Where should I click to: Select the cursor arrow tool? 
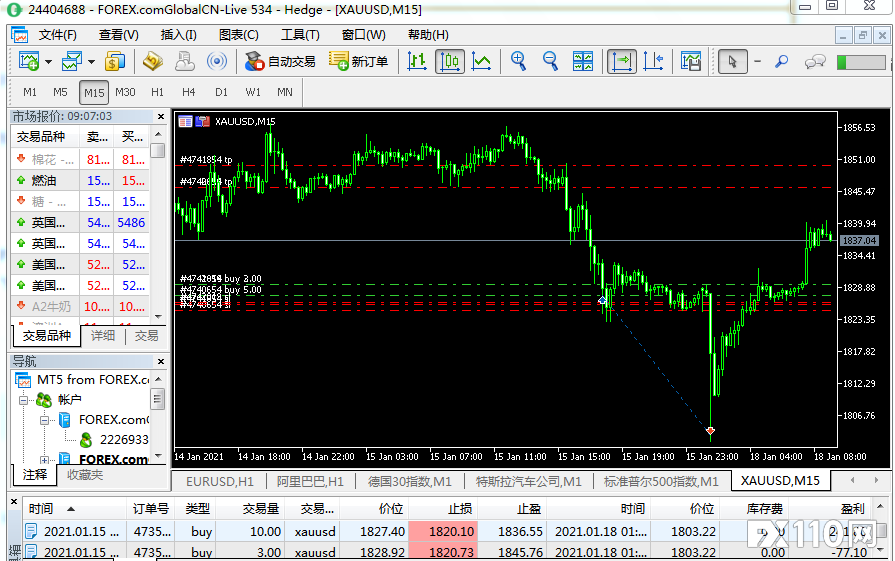[732, 61]
